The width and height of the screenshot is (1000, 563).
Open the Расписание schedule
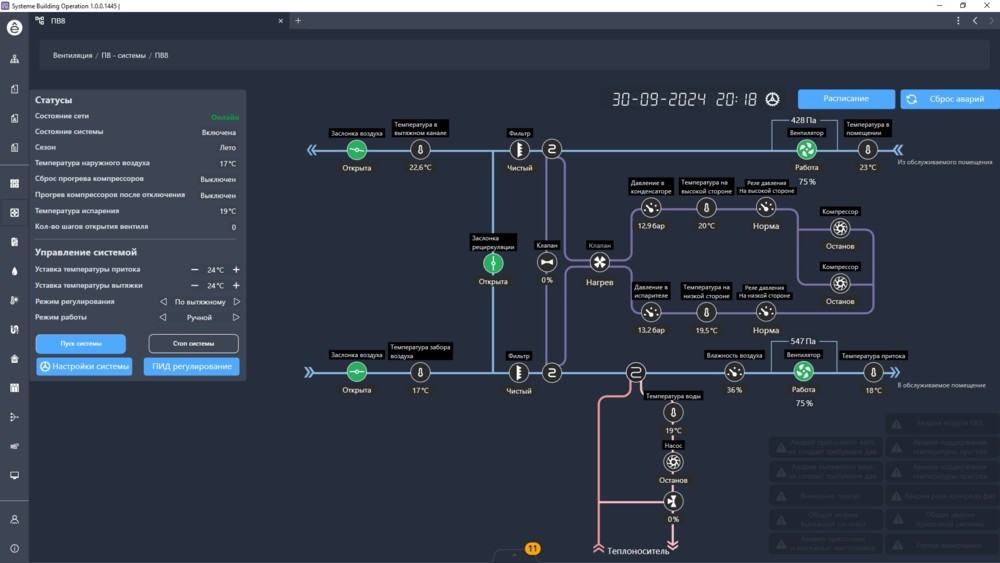click(846, 99)
